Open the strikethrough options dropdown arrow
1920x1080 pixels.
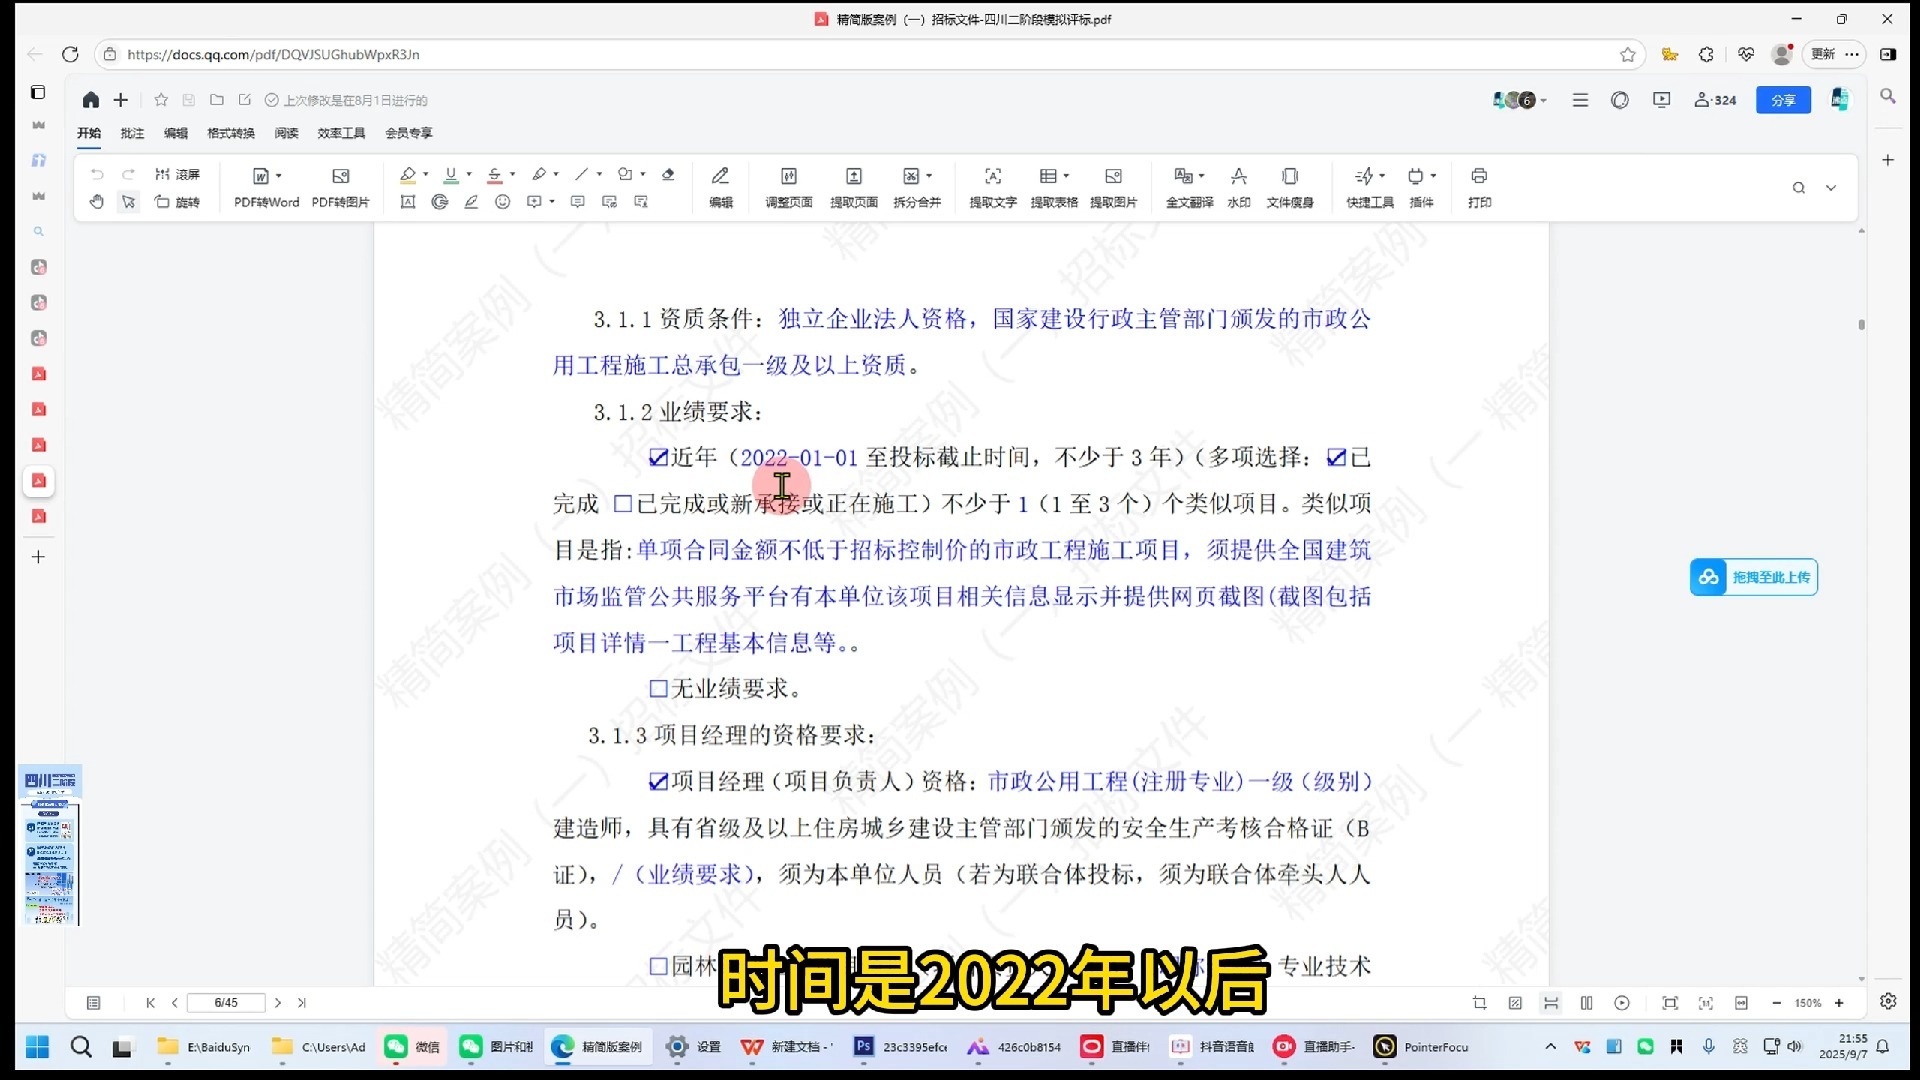513,175
